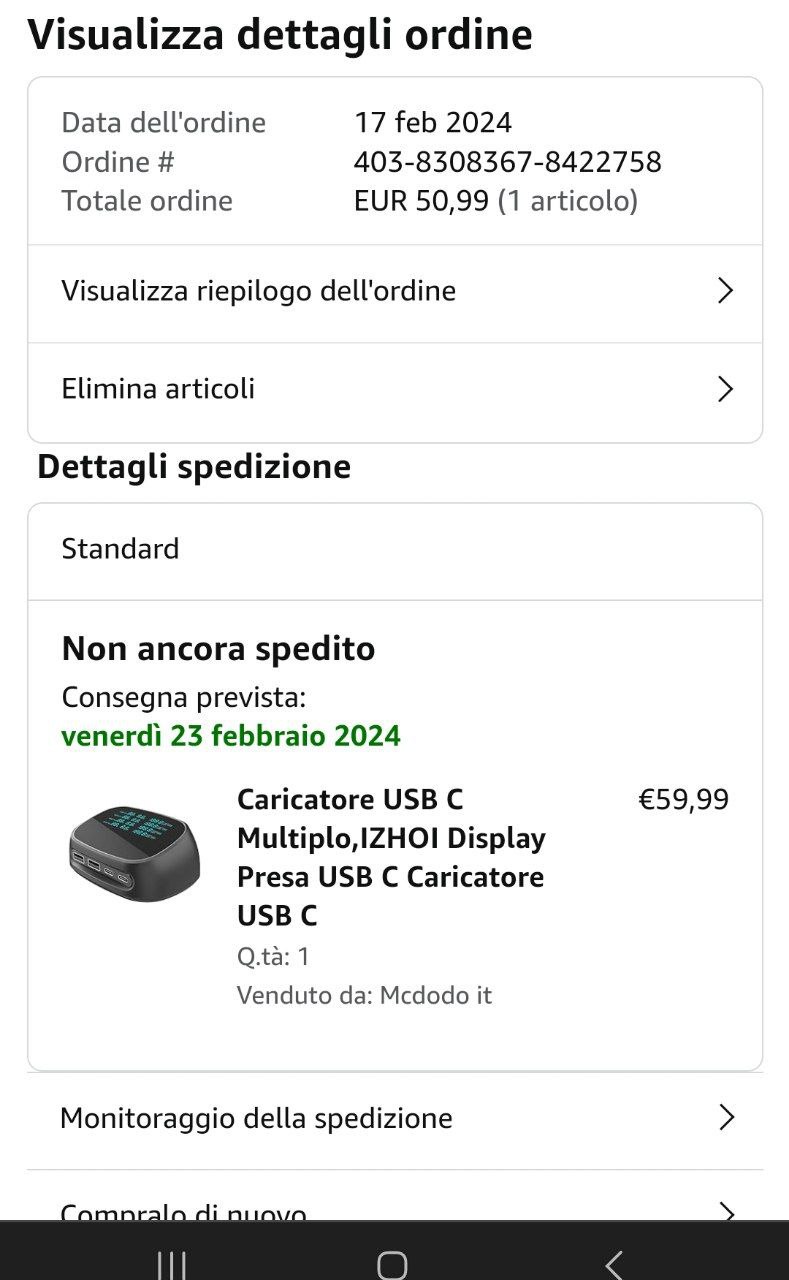Open Monitoraggio della spedizione
The image size is (789, 1280).
click(x=256, y=1118)
